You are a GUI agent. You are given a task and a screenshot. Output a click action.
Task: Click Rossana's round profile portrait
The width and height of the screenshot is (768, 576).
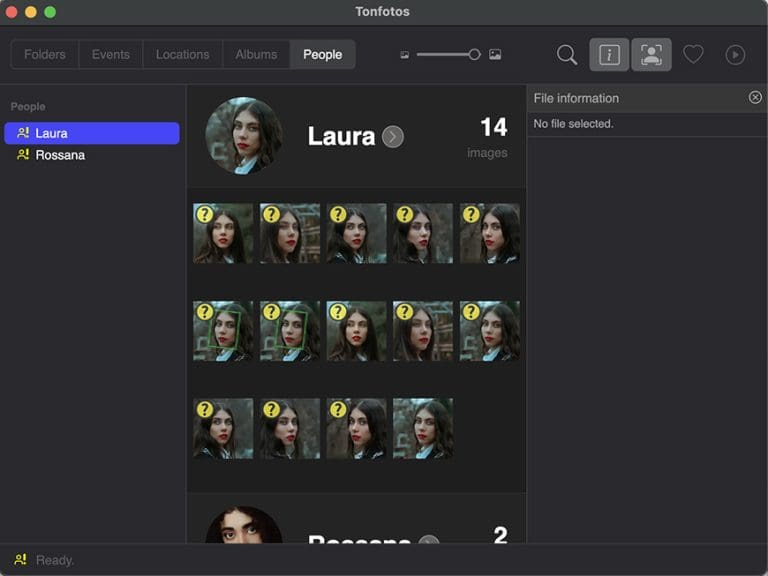click(244, 525)
